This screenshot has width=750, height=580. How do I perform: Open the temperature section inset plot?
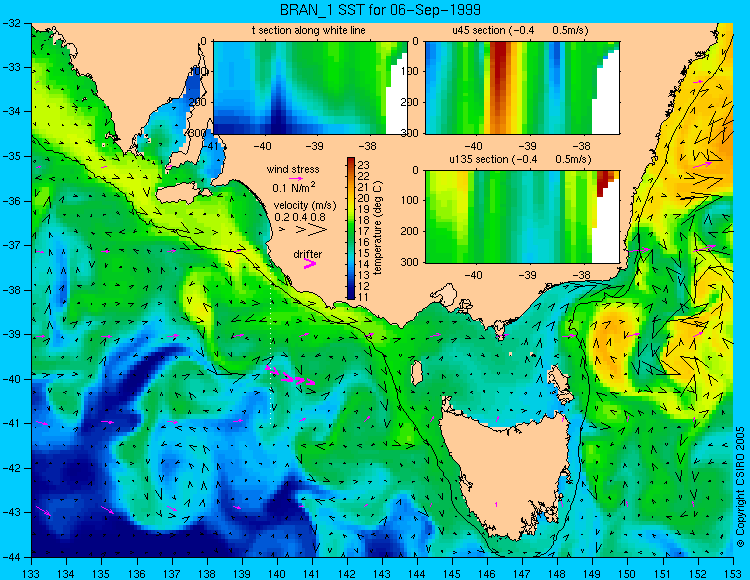point(310,88)
